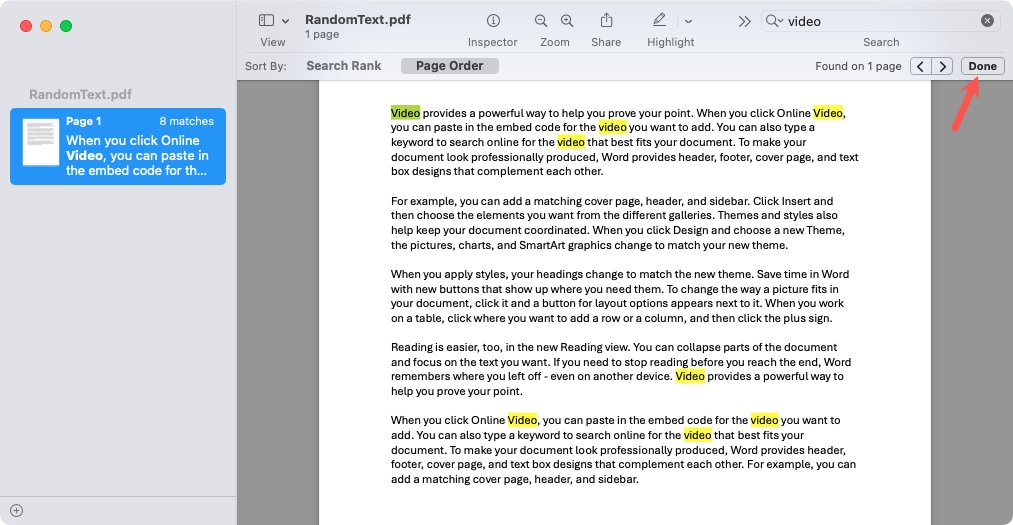This screenshot has height=525, width=1013.
Task: Jump to the next search match
Action: coord(942,66)
